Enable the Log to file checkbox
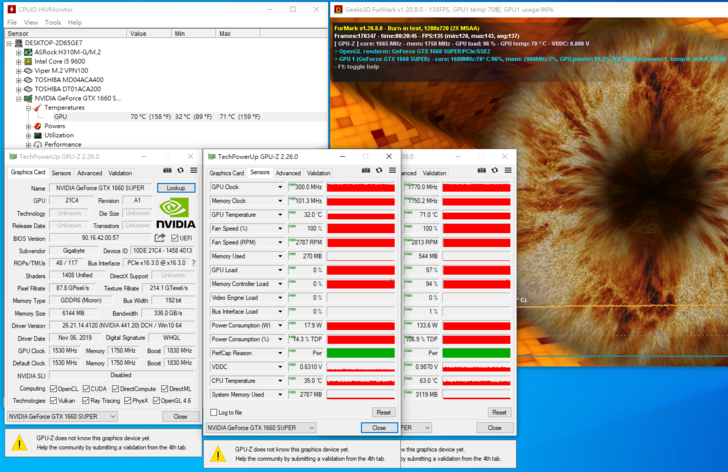Image resolution: width=728 pixels, height=472 pixels. (212, 412)
